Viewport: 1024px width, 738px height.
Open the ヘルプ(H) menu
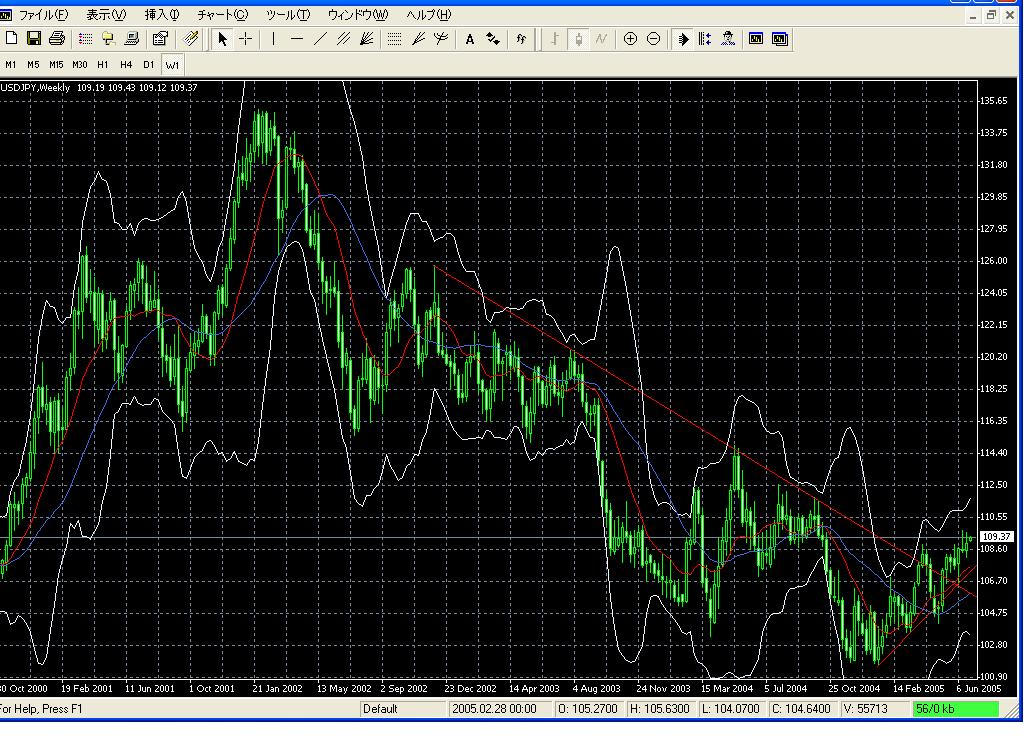click(x=428, y=14)
